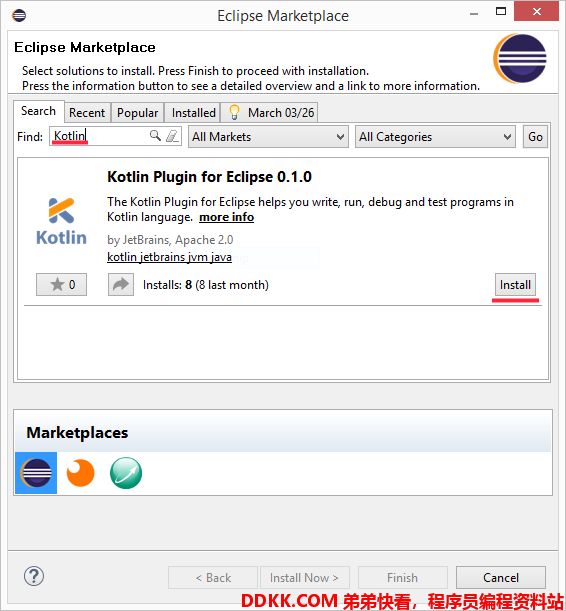The image size is (566, 611).
Task: Open the All Markets dropdown
Action: coord(268,137)
